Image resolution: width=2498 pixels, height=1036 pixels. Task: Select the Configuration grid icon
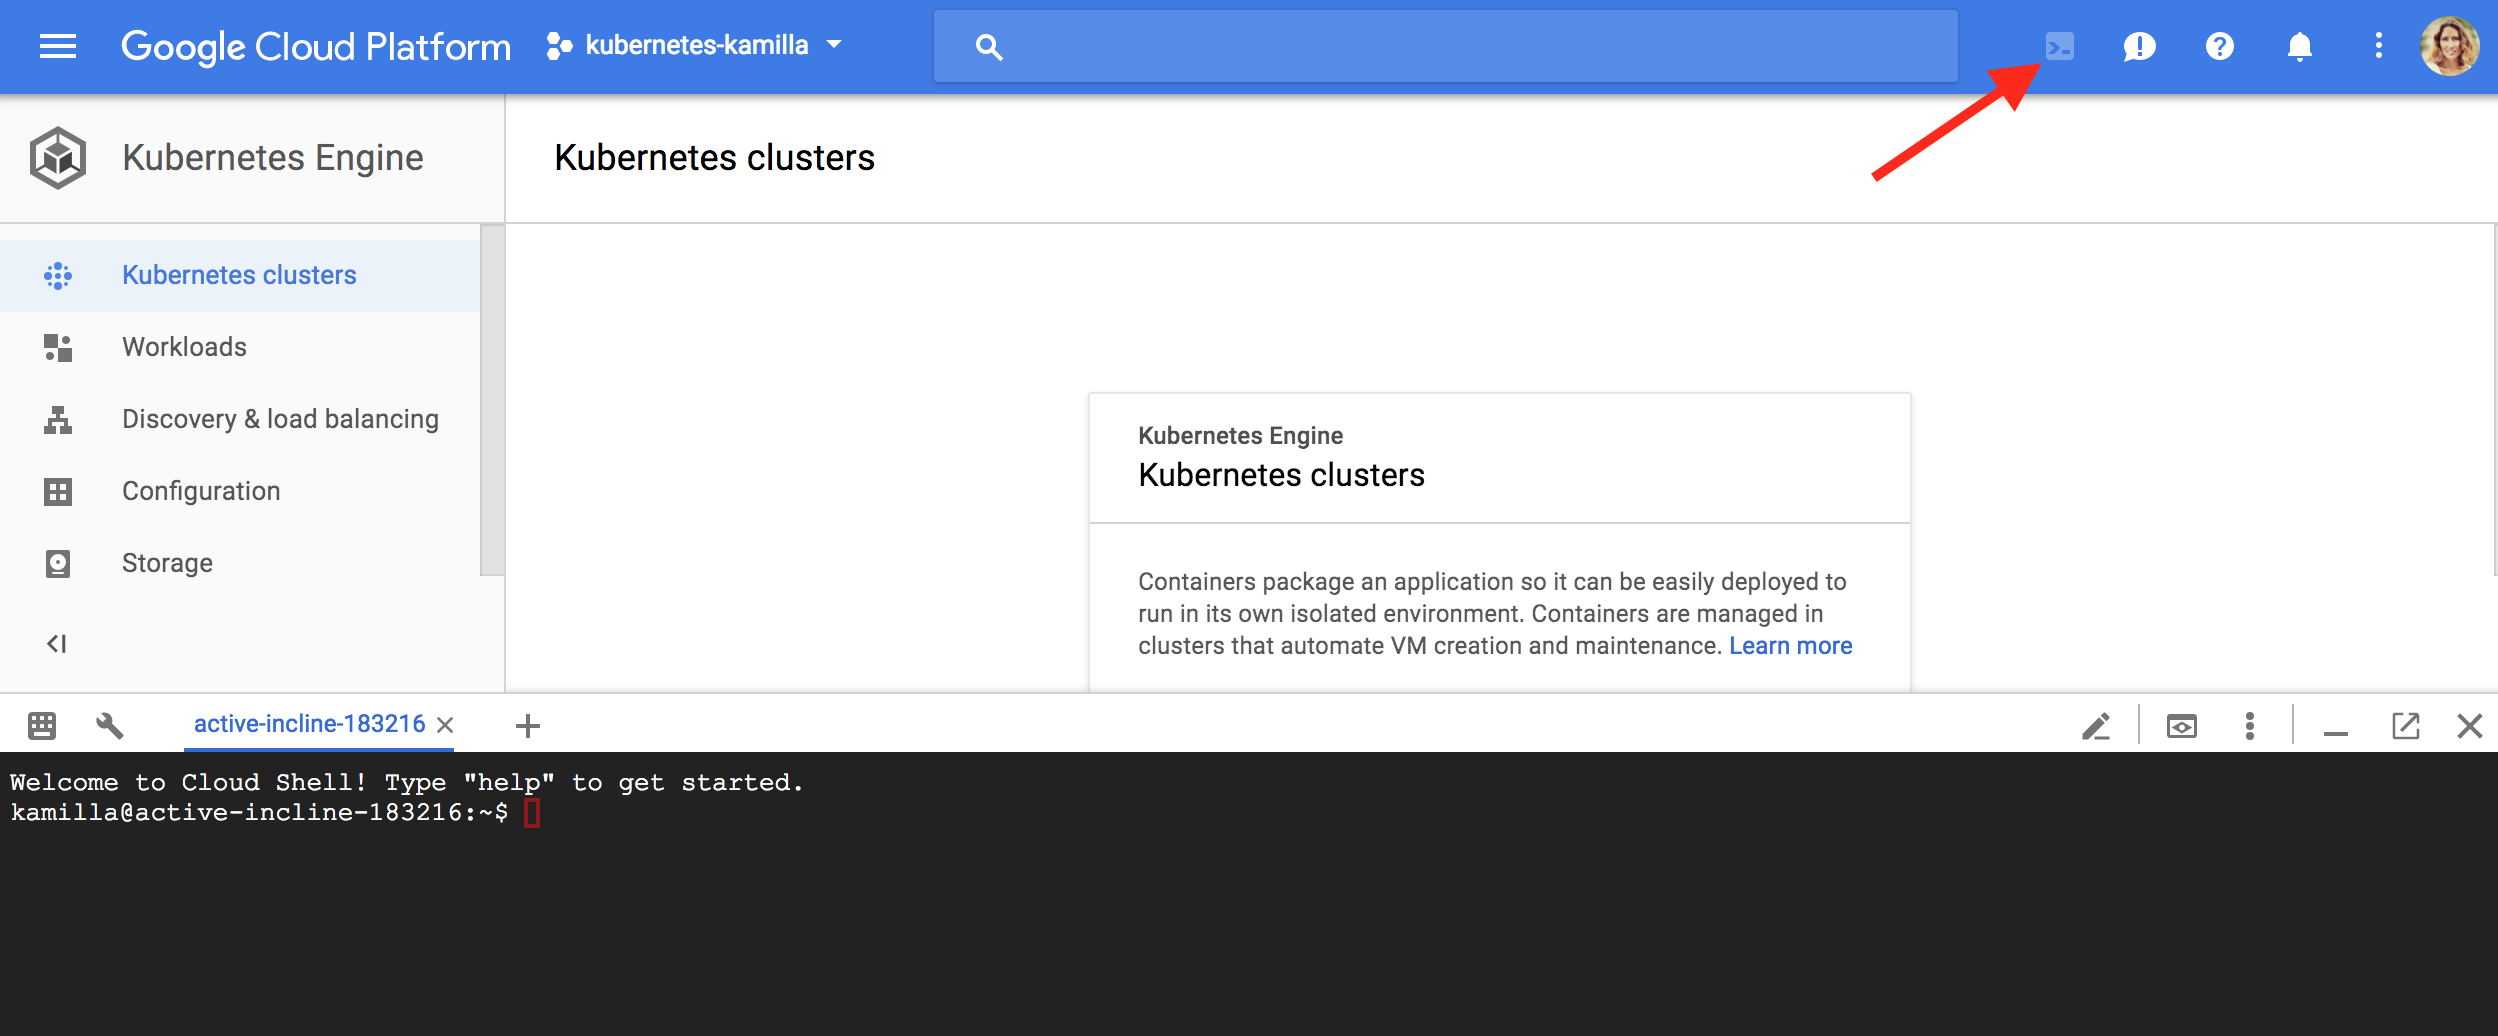[x=58, y=491]
